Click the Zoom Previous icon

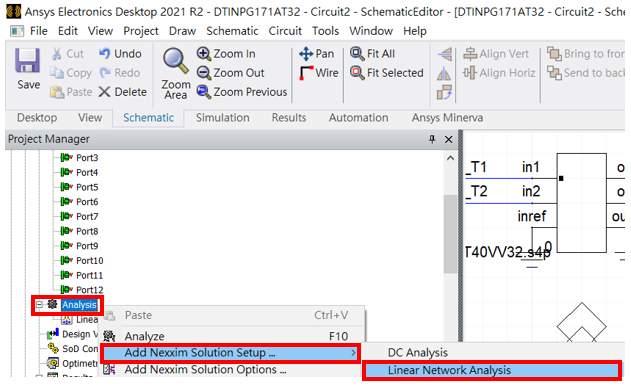(x=204, y=92)
